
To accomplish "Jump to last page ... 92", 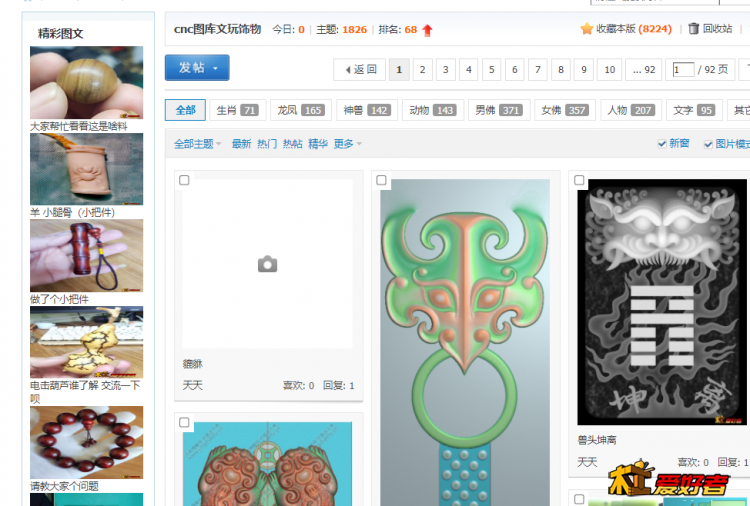I will tap(644, 70).
